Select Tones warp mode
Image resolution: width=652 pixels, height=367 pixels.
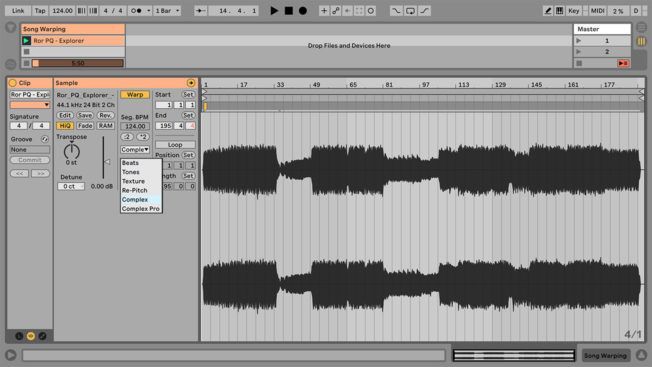141,172
